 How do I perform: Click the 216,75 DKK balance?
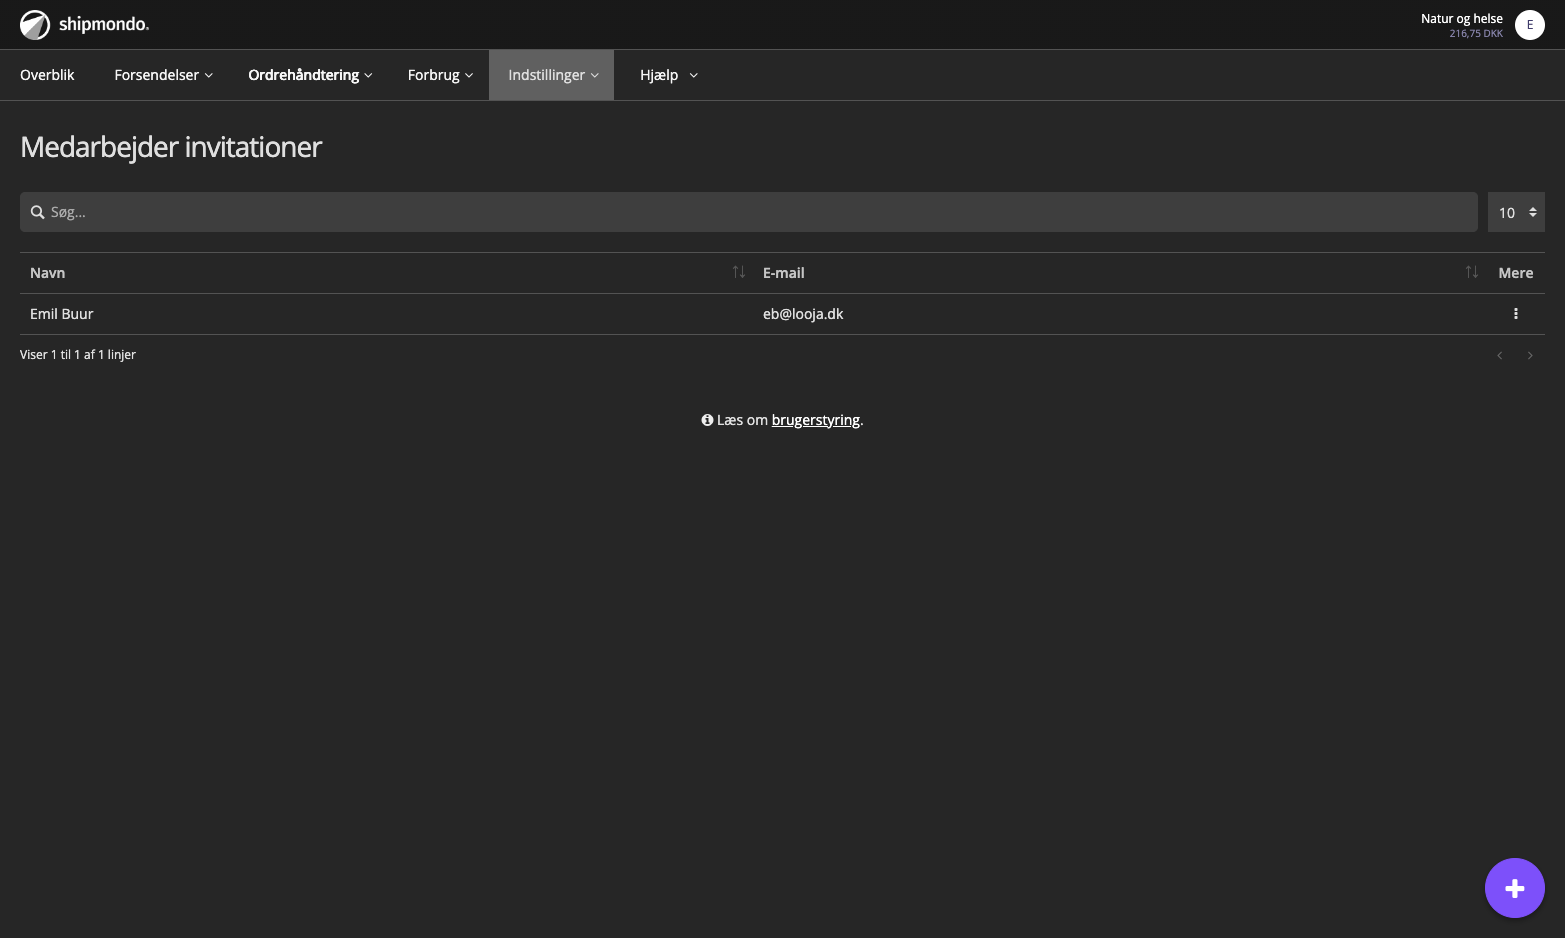pos(1476,34)
